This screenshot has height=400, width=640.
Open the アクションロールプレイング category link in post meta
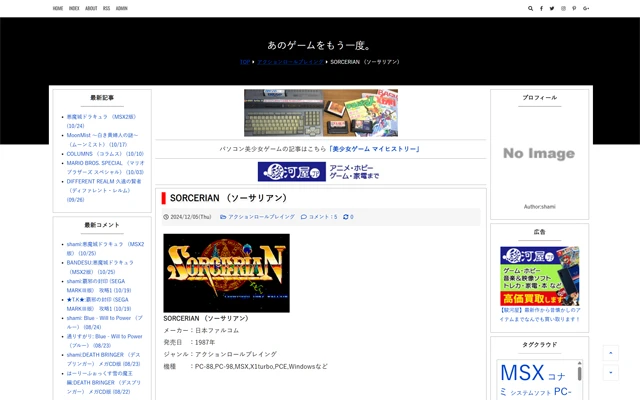(260, 217)
